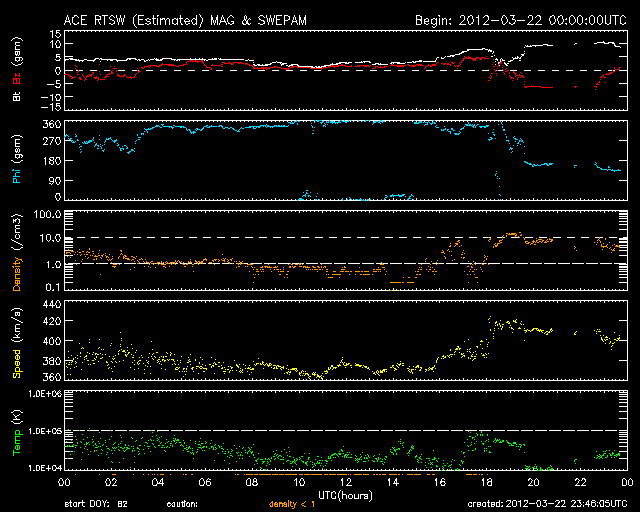Click the Begin: 2012-03-22 00:00:00UTC timestamp

[521, 20]
